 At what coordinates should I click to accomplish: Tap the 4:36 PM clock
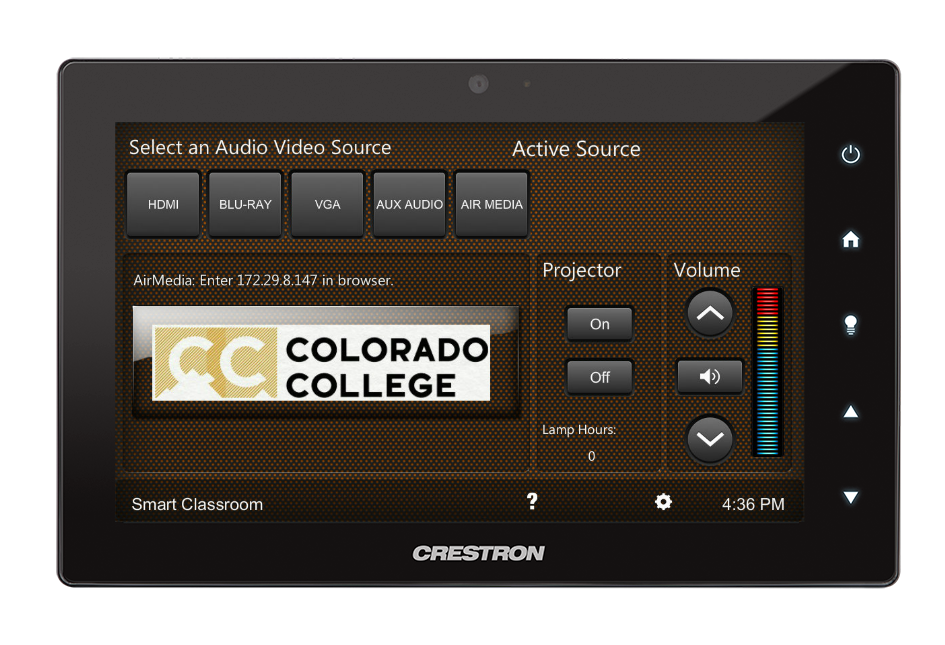(753, 504)
